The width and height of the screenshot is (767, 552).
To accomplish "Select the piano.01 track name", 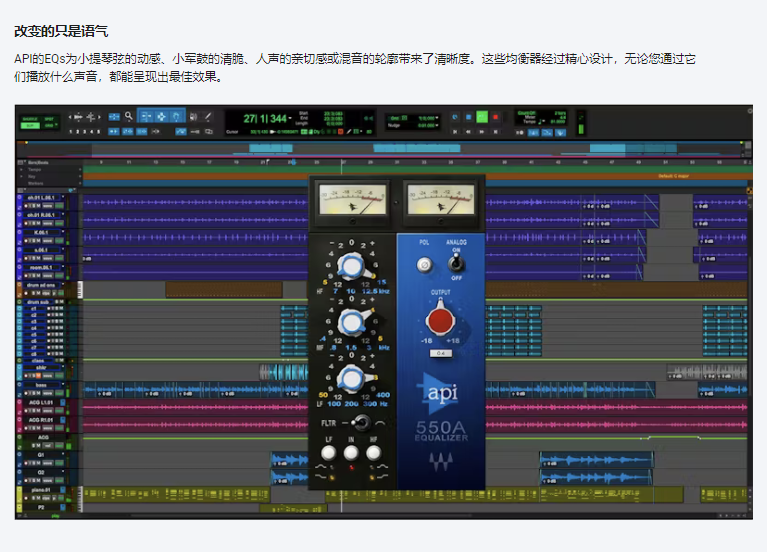I will (x=41, y=490).
